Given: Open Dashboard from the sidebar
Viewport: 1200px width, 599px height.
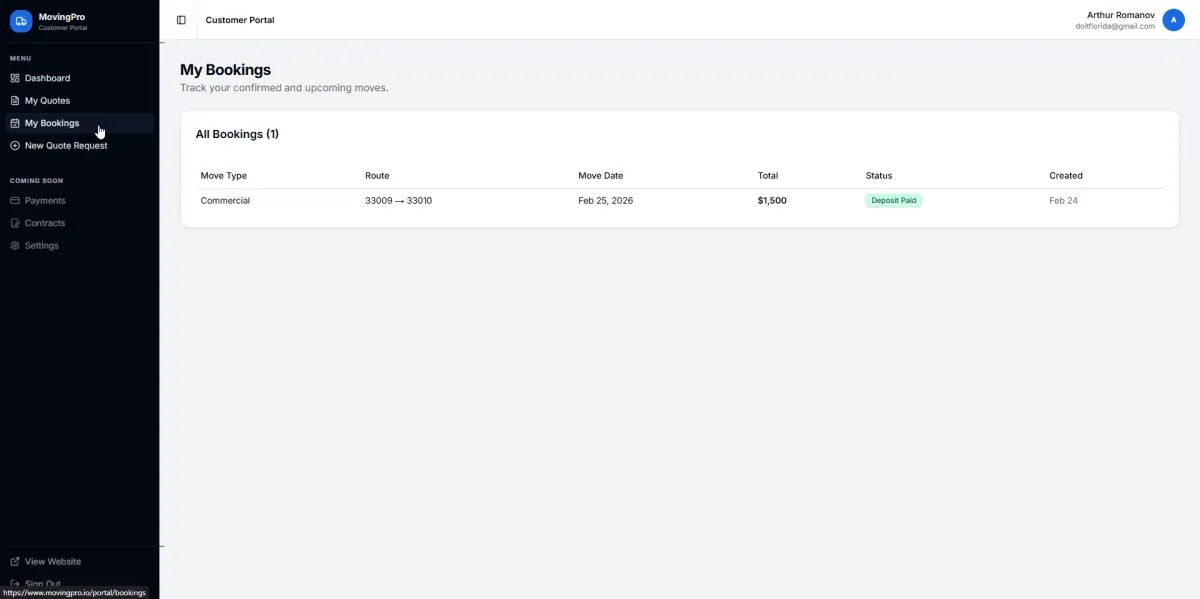Looking at the screenshot, I should (x=47, y=78).
